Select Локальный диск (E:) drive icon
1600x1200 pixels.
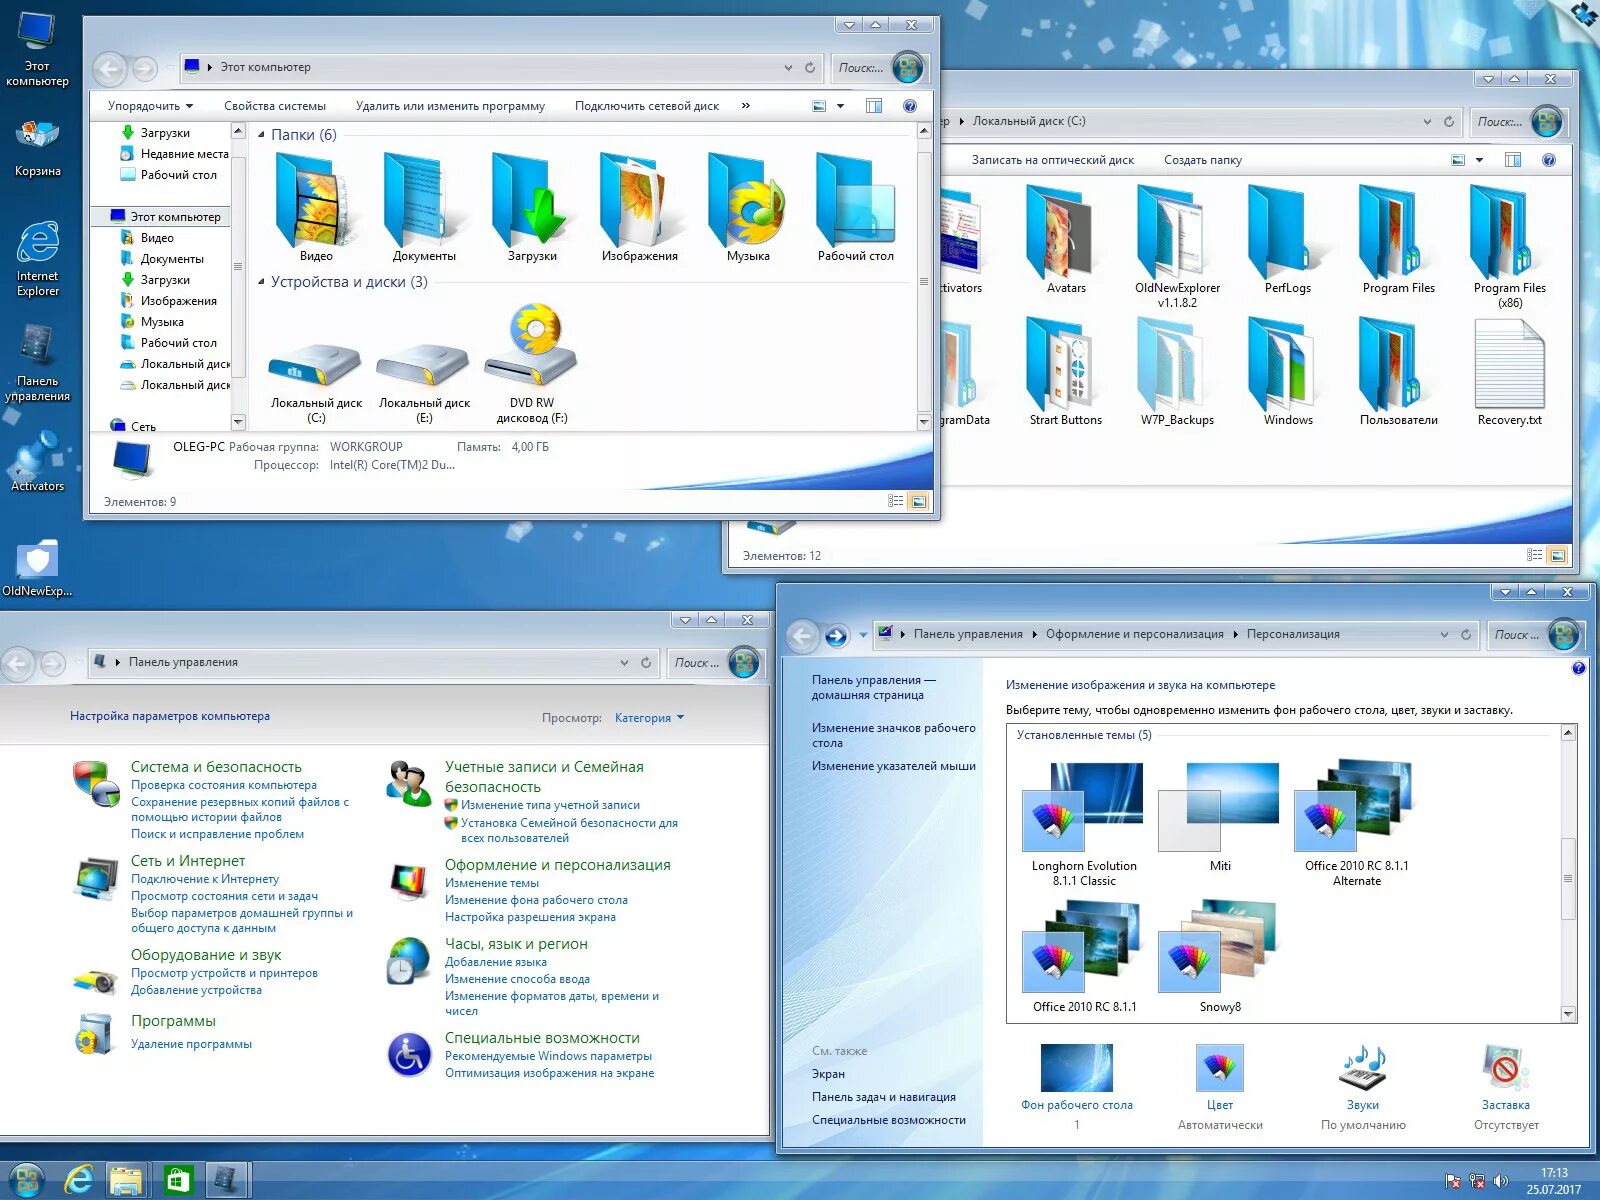coord(424,382)
